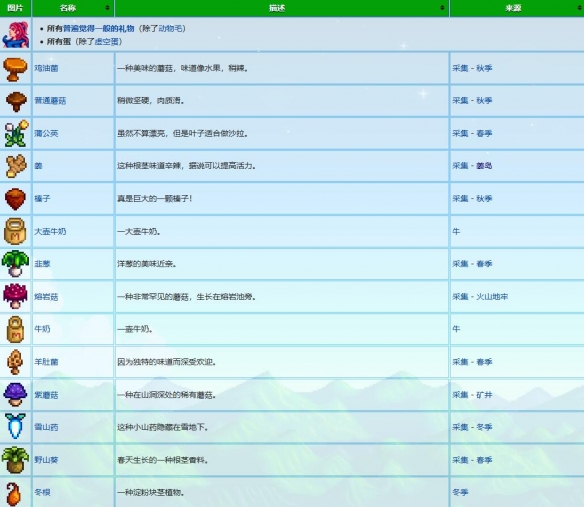
Task: Open the 鸡油菌 item name link
Action: click(46, 68)
